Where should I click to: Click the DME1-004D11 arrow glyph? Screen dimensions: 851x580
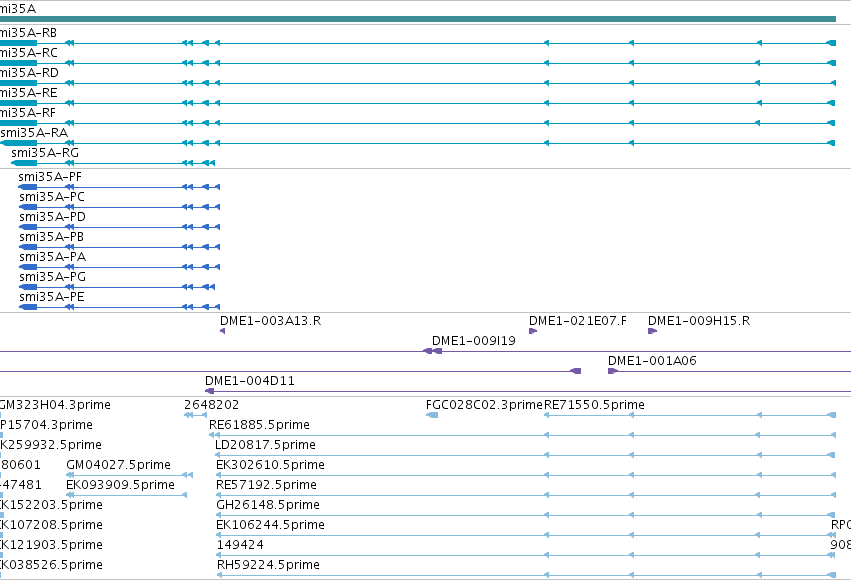coord(209,391)
